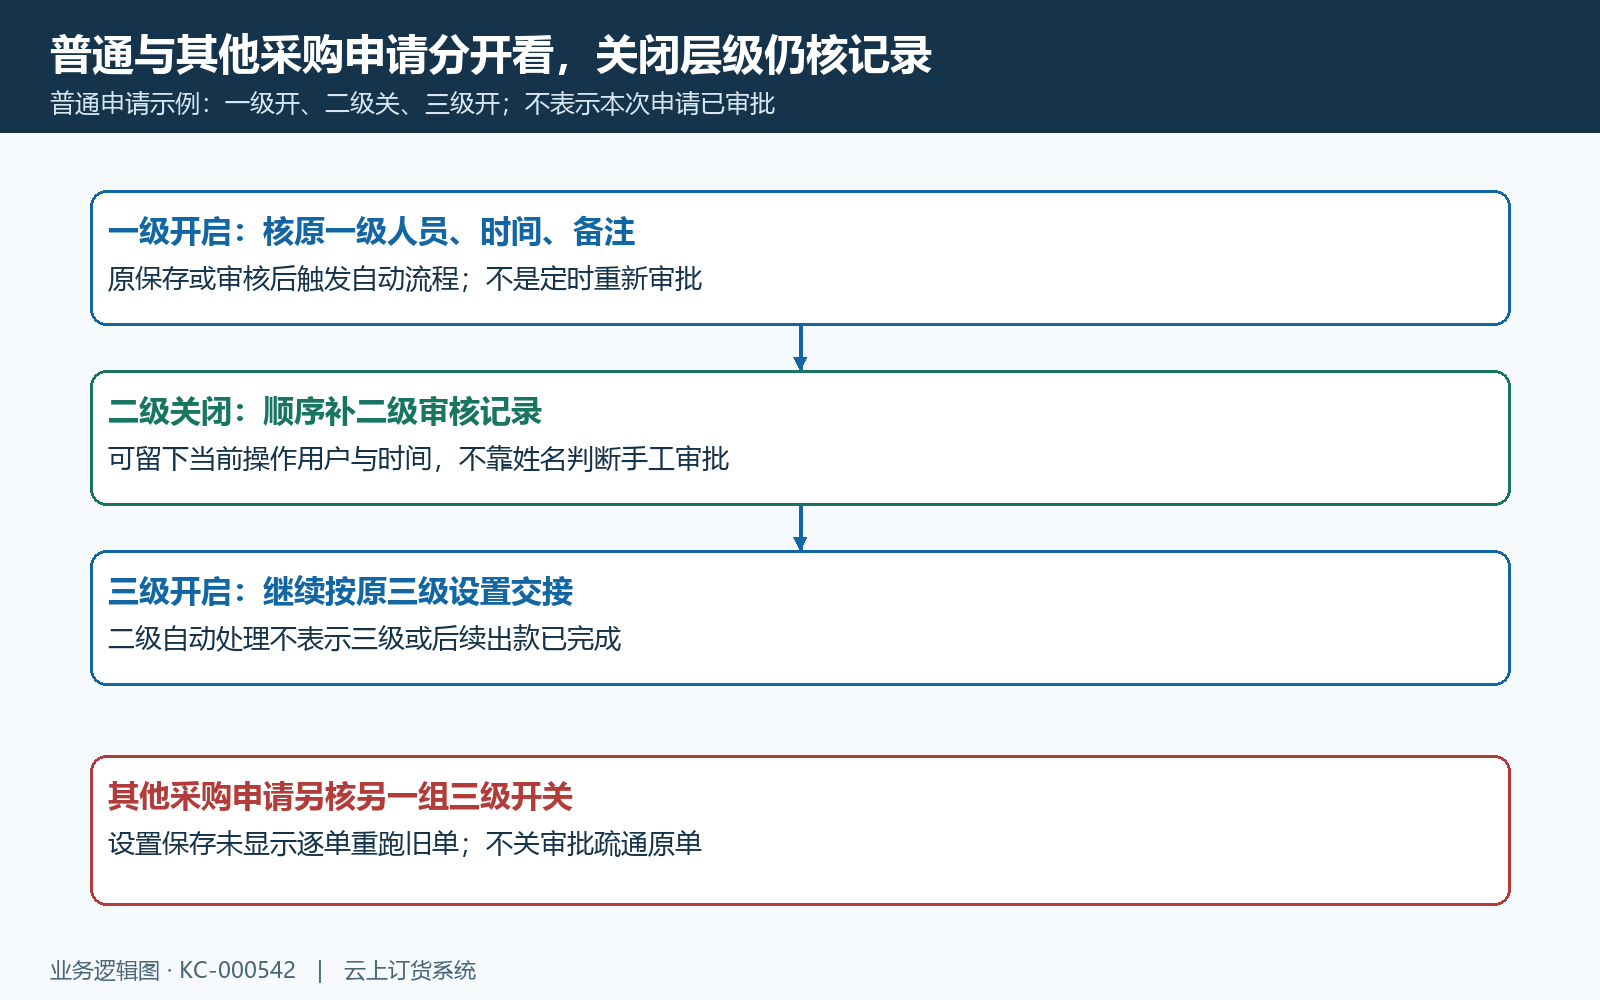Click footer text 云上订货系统
This screenshot has width=1600, height=1000.
pyautogui.click(x=410, y=970)
